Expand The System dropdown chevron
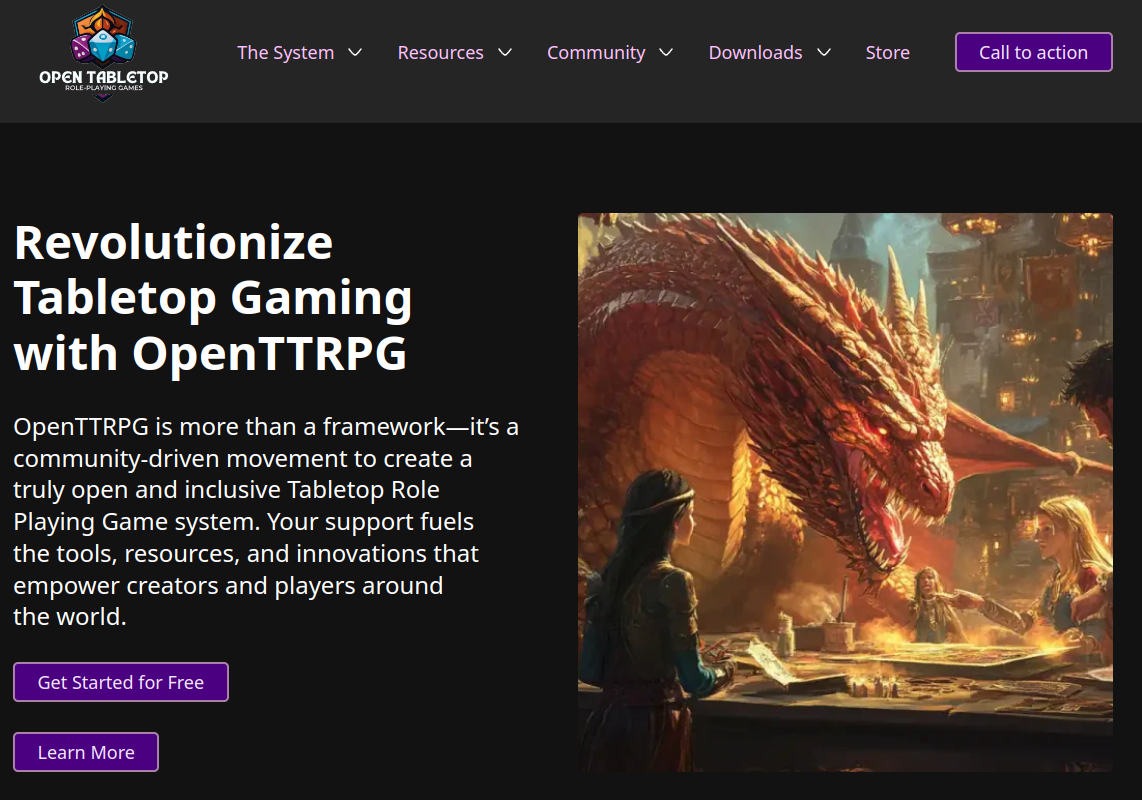The width and height of the screenshot is (1142, 800). [355, 52]
